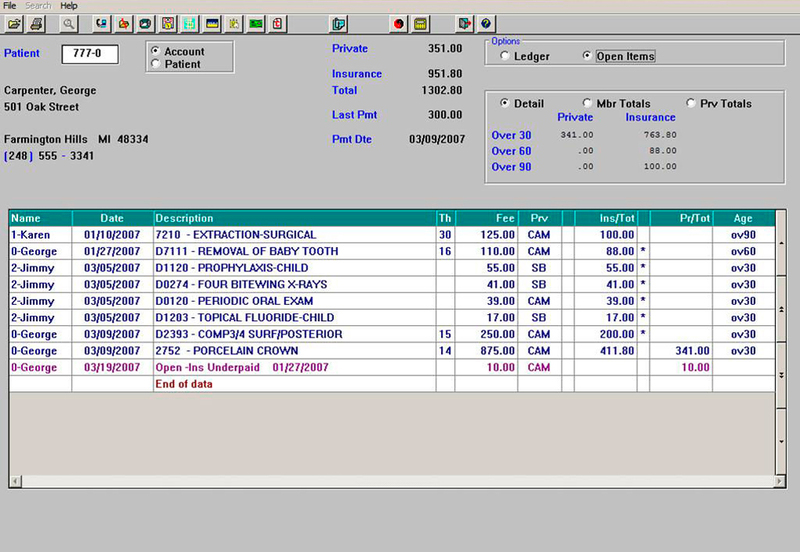This screenshot has height=552, width=800.
Task: Open the File menu
Action: 10,6
